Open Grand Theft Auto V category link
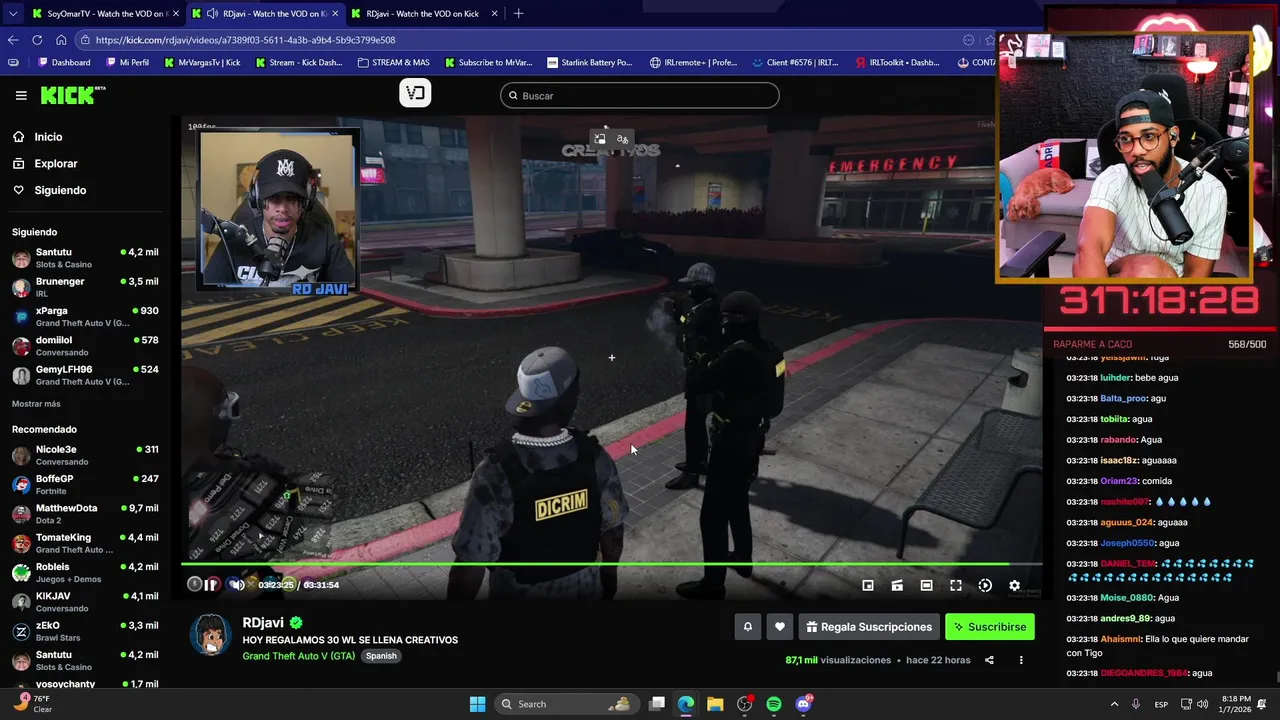The height and width of the screenshot is (720, 1280). [x=298, y=656]
